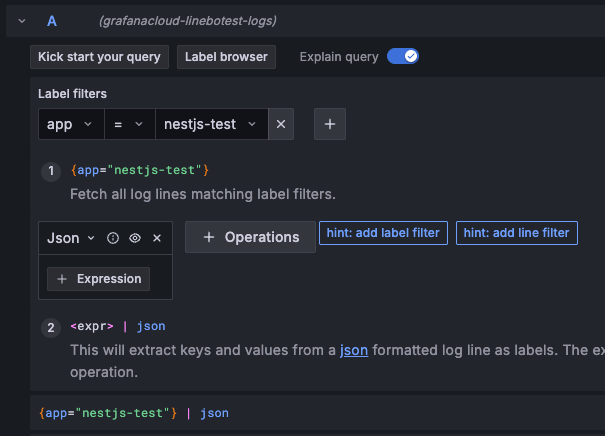This screenshot has width=605, height=436.
Task: Add a new operation via Operations
Action: [x=250, y=237]
